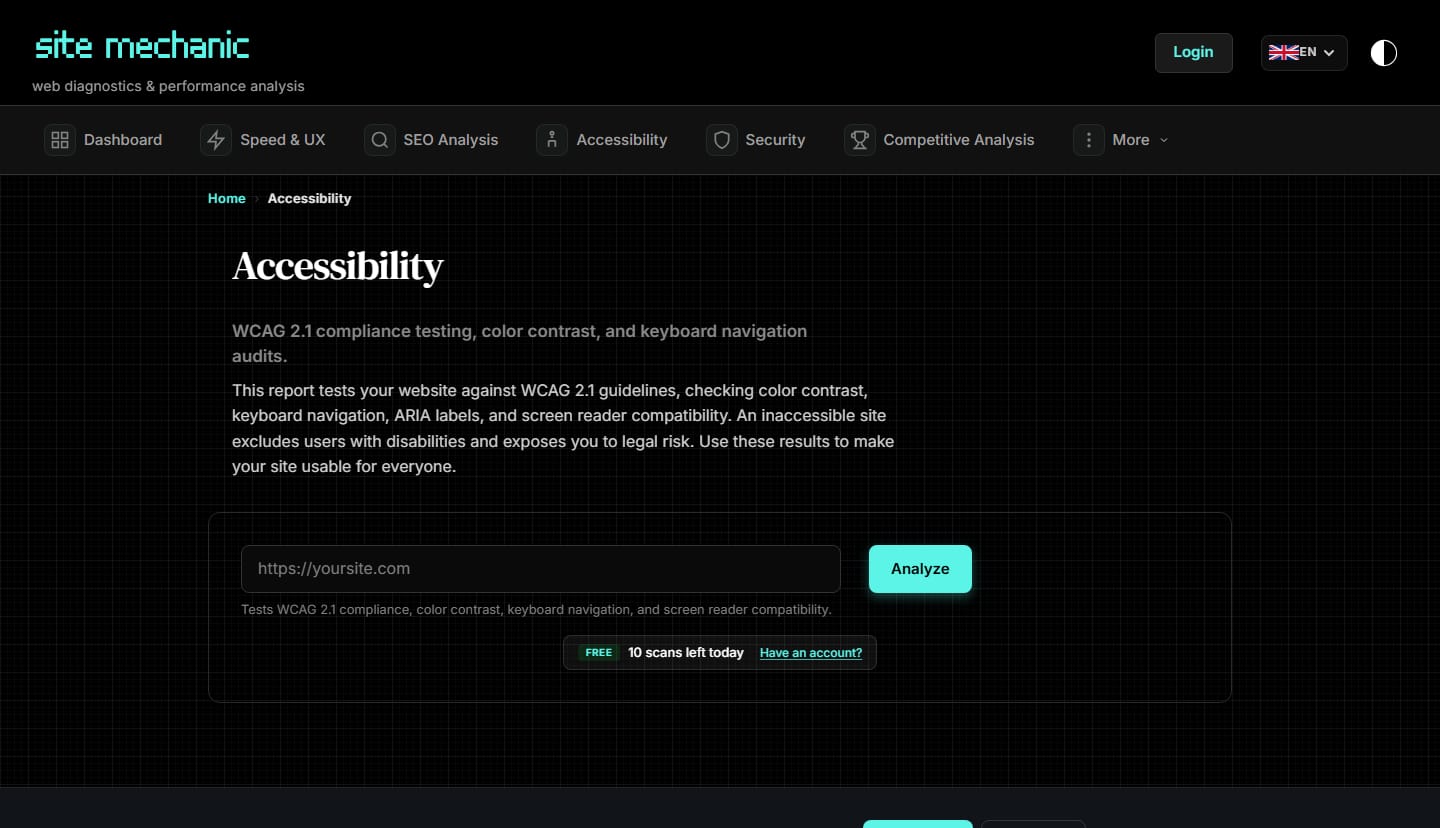Toggle the contrast theme switch
Image resolution: width=1440 pixels, height=828 pixels.
pyautogui.click(x=1384, y=53)
